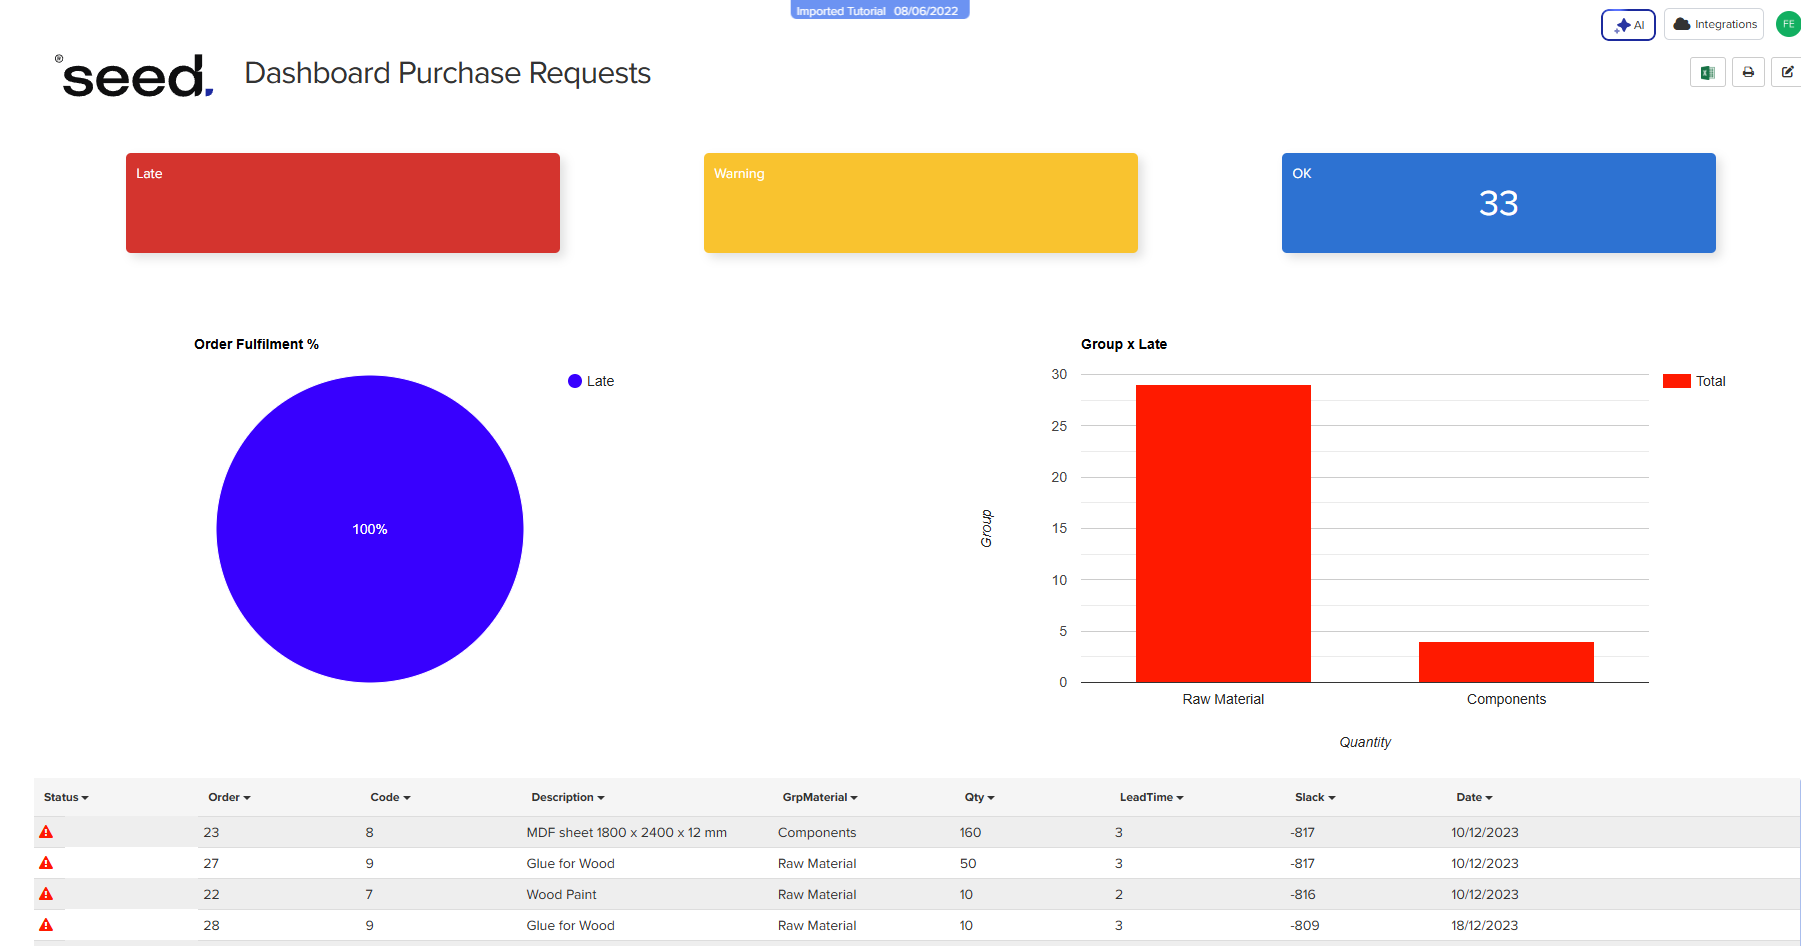
Task: Click the printer icon
Action: point(1748,72)
